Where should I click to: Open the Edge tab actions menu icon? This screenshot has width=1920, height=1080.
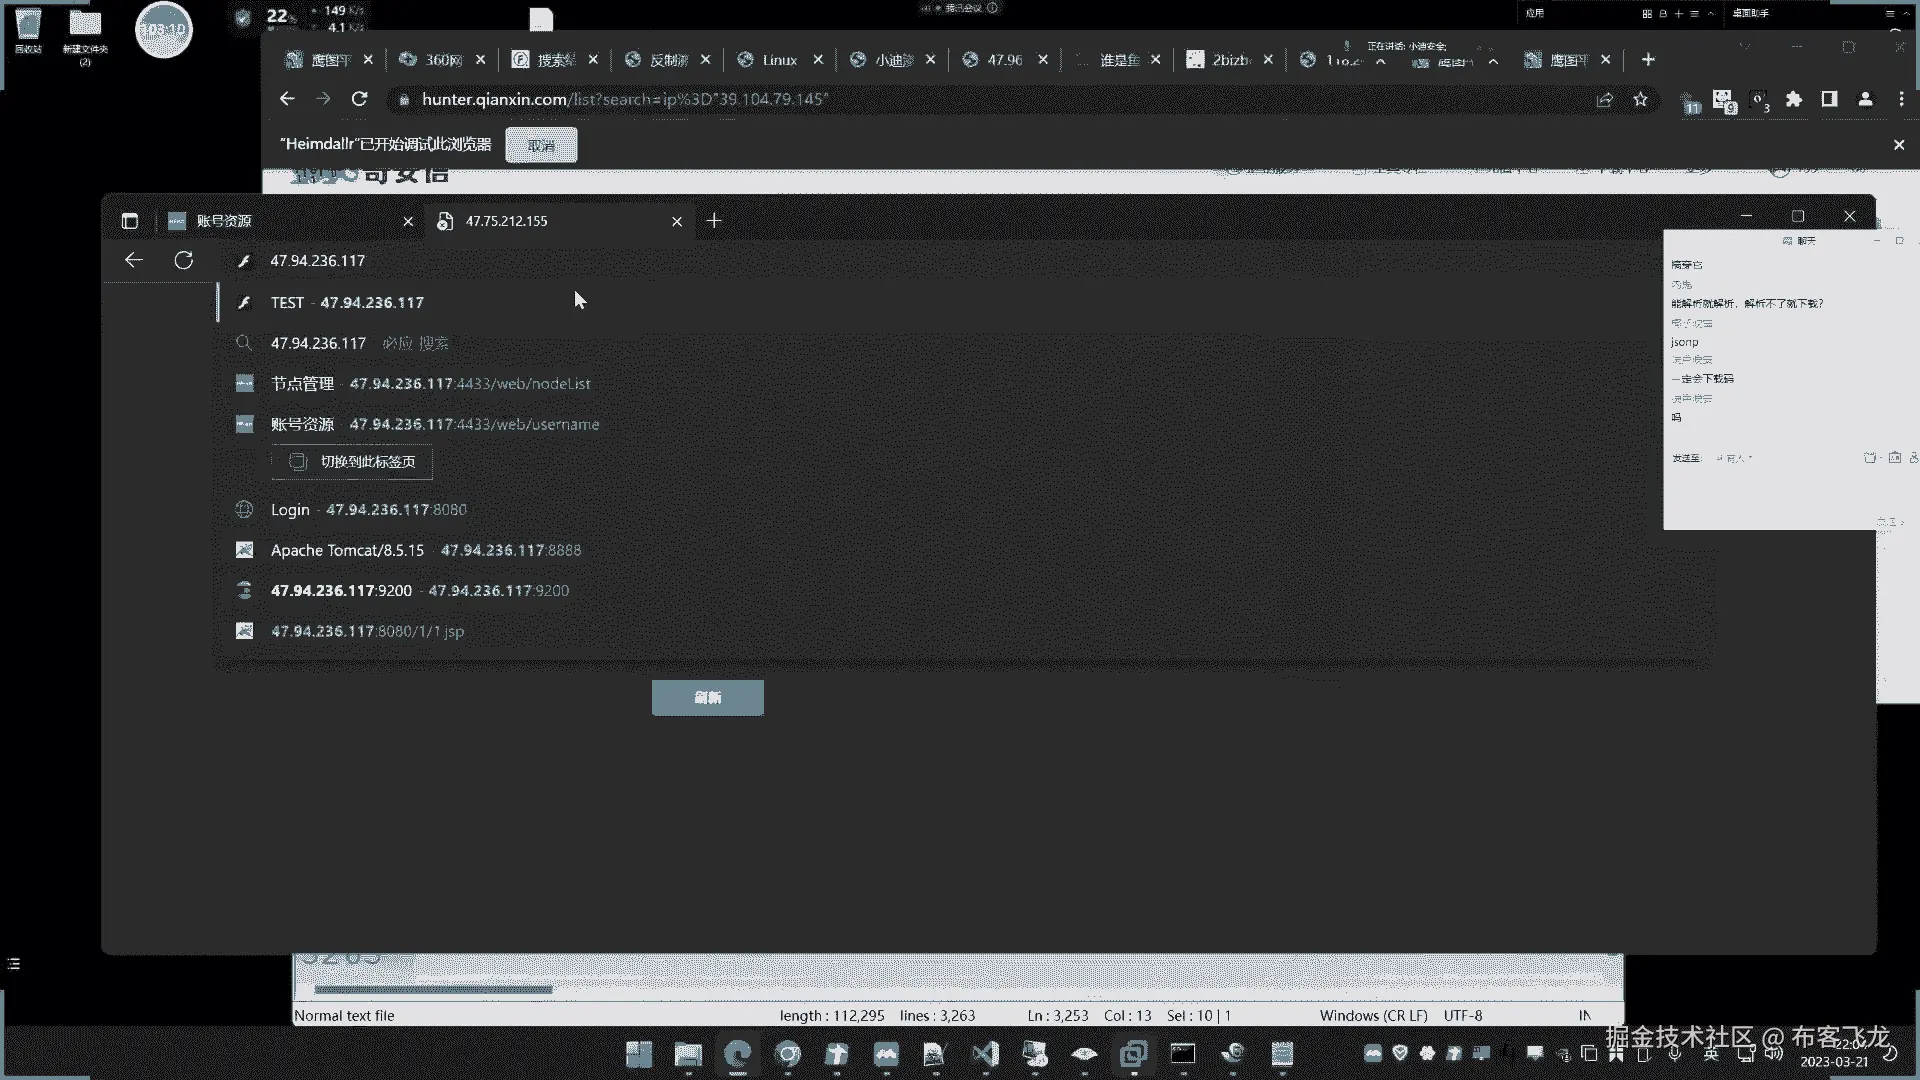tap(129, 221)
